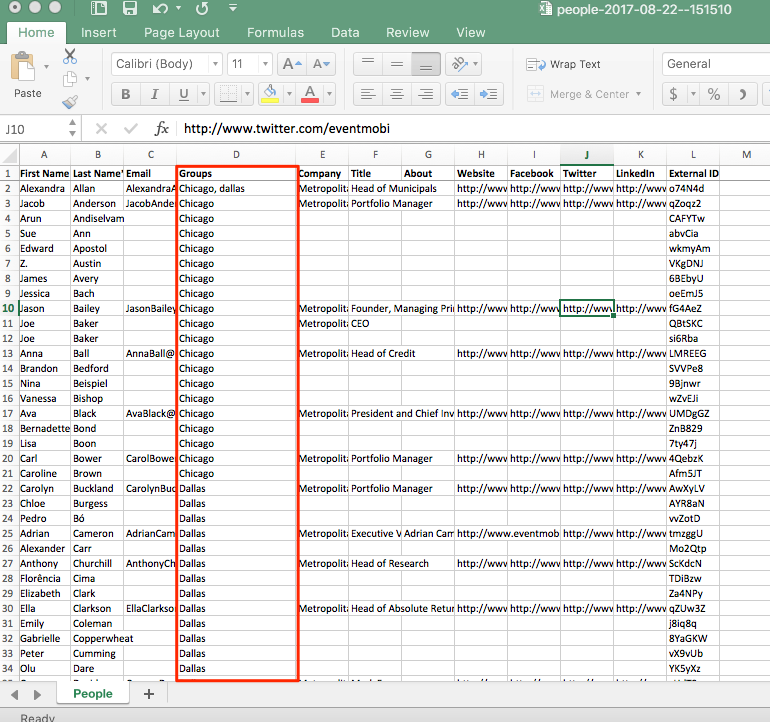Image resolution: width=770 pixels, height=722 pixels.
Task: Switch to the Page Layout tab
Action: click(x=182, y=32)
